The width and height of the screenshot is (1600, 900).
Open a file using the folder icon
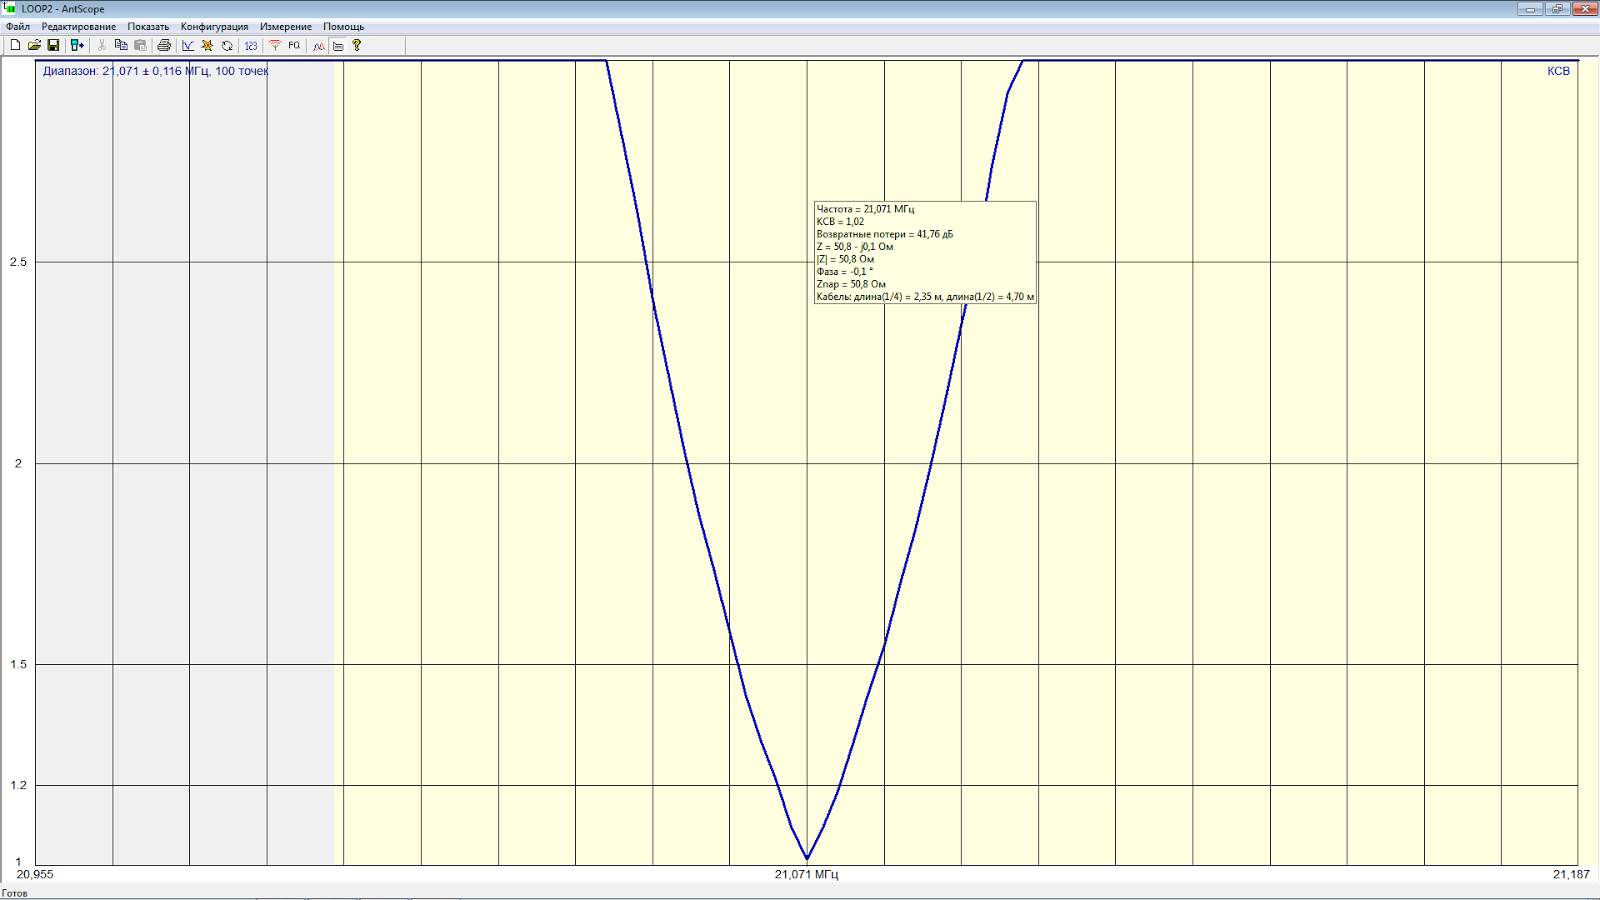point(34,45)
